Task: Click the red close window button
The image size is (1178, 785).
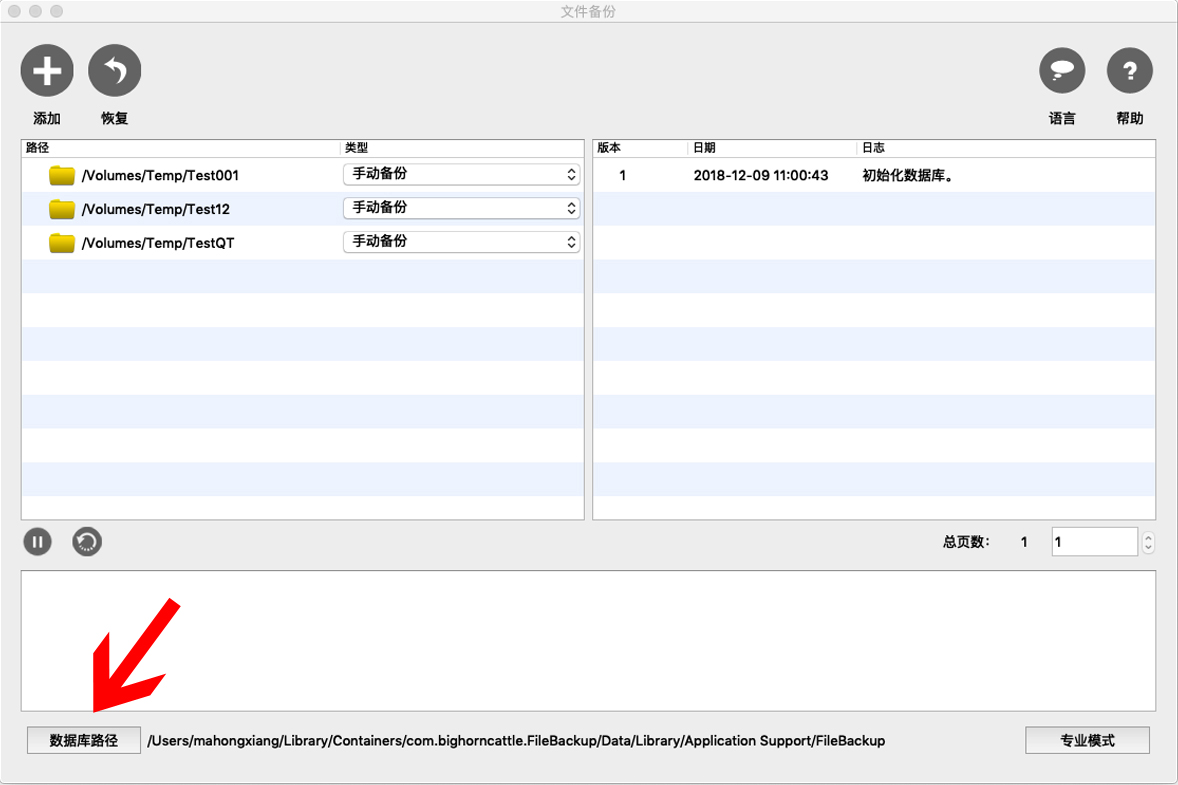Action: pyautogui.click(x=14, y=11)
